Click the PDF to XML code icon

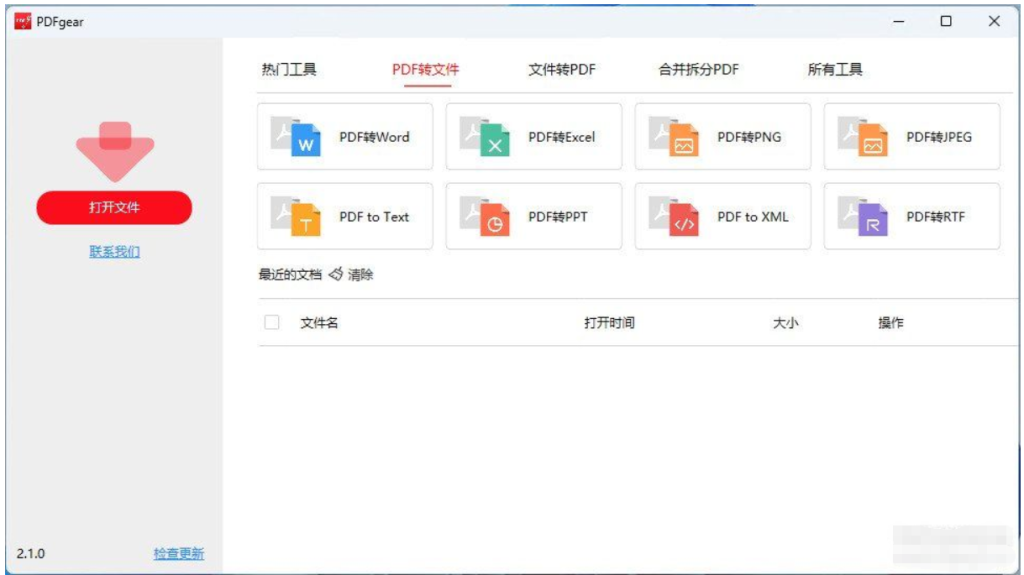click(673, 216)
